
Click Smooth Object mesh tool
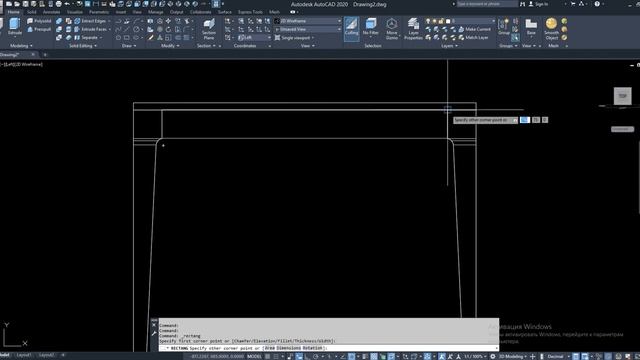click(551, 29)
